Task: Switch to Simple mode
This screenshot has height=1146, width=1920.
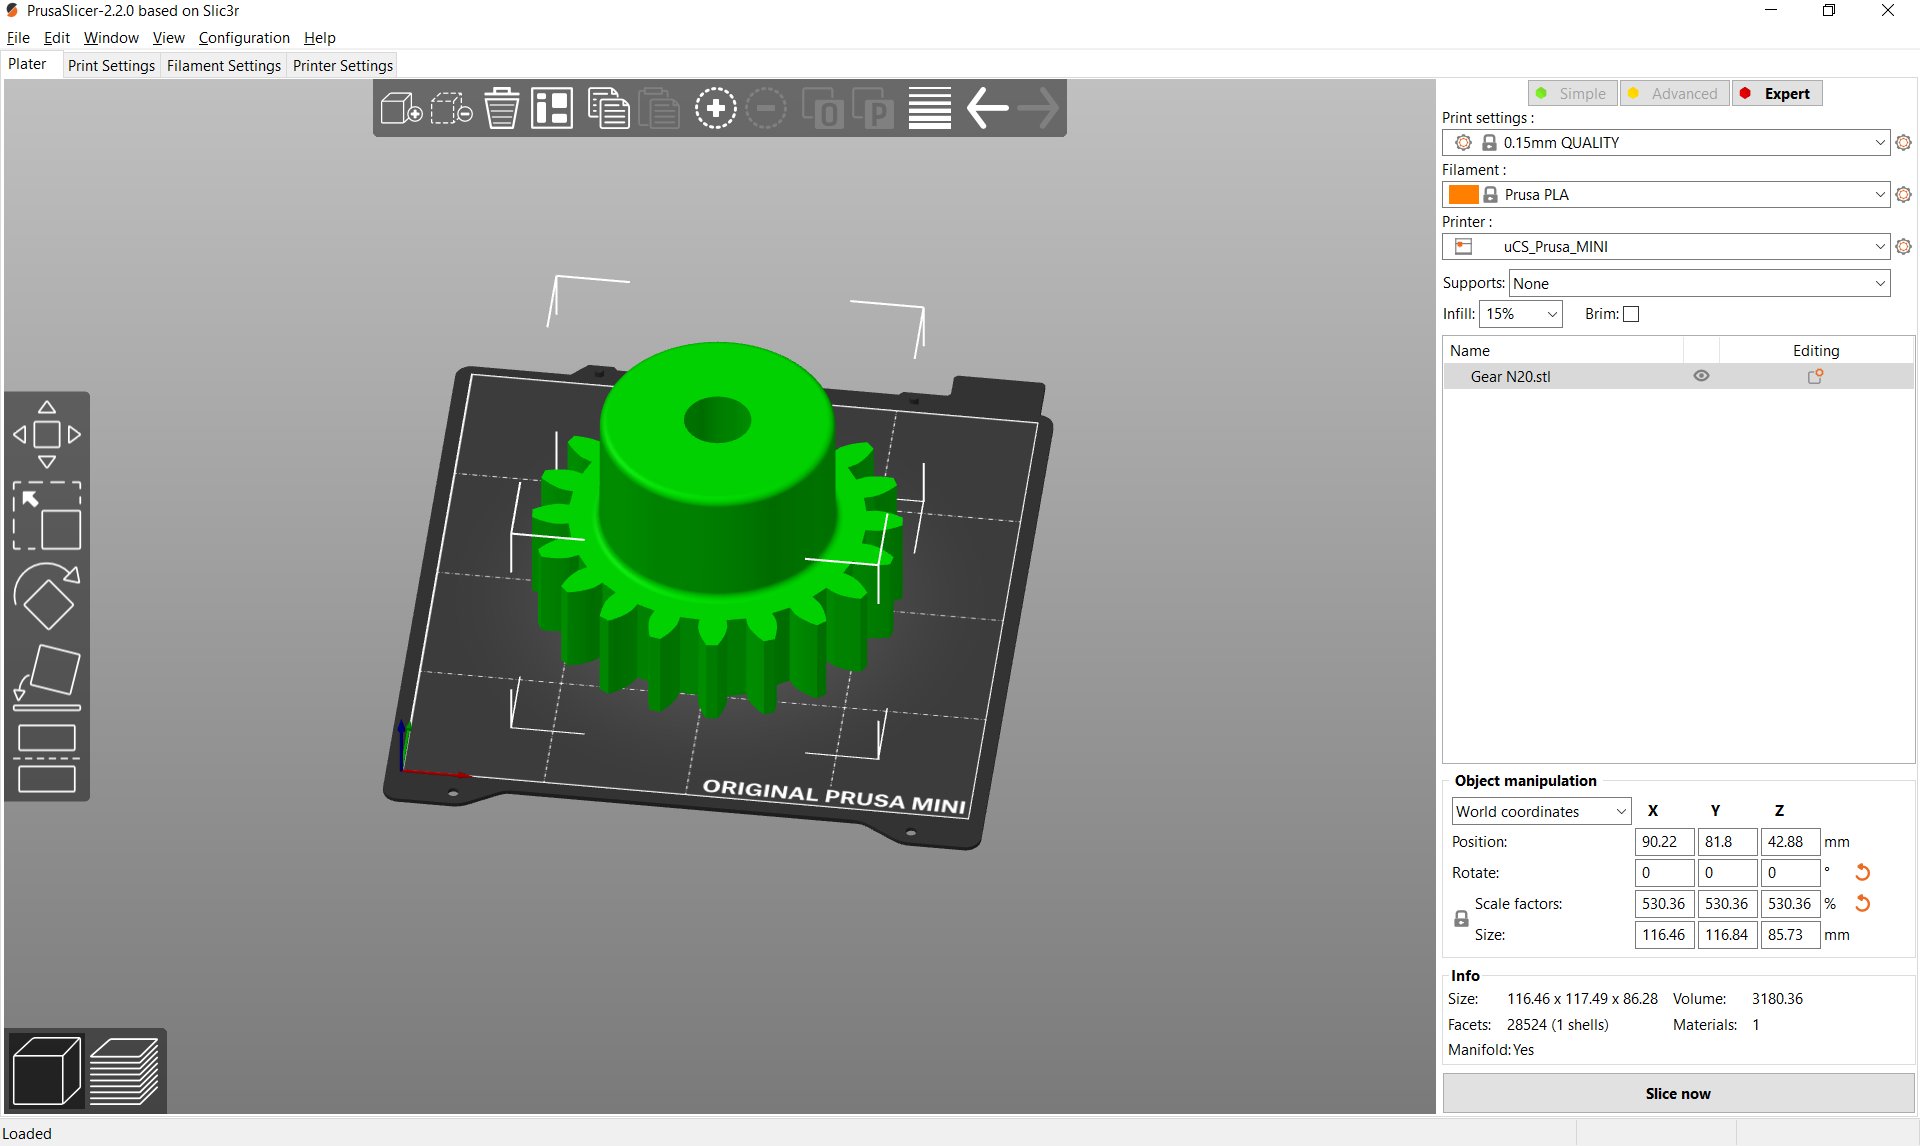Action: click(x=1572, y=93)
